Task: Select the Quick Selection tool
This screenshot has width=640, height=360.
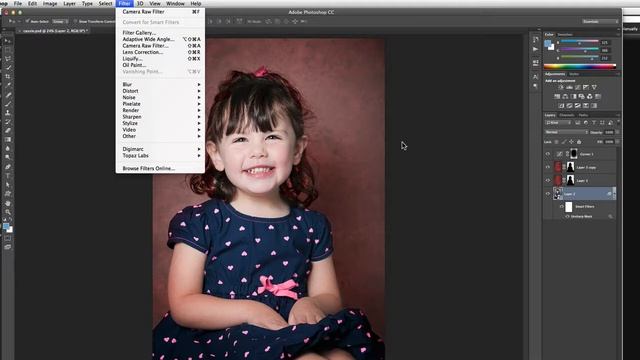Action: coord(8,68)
